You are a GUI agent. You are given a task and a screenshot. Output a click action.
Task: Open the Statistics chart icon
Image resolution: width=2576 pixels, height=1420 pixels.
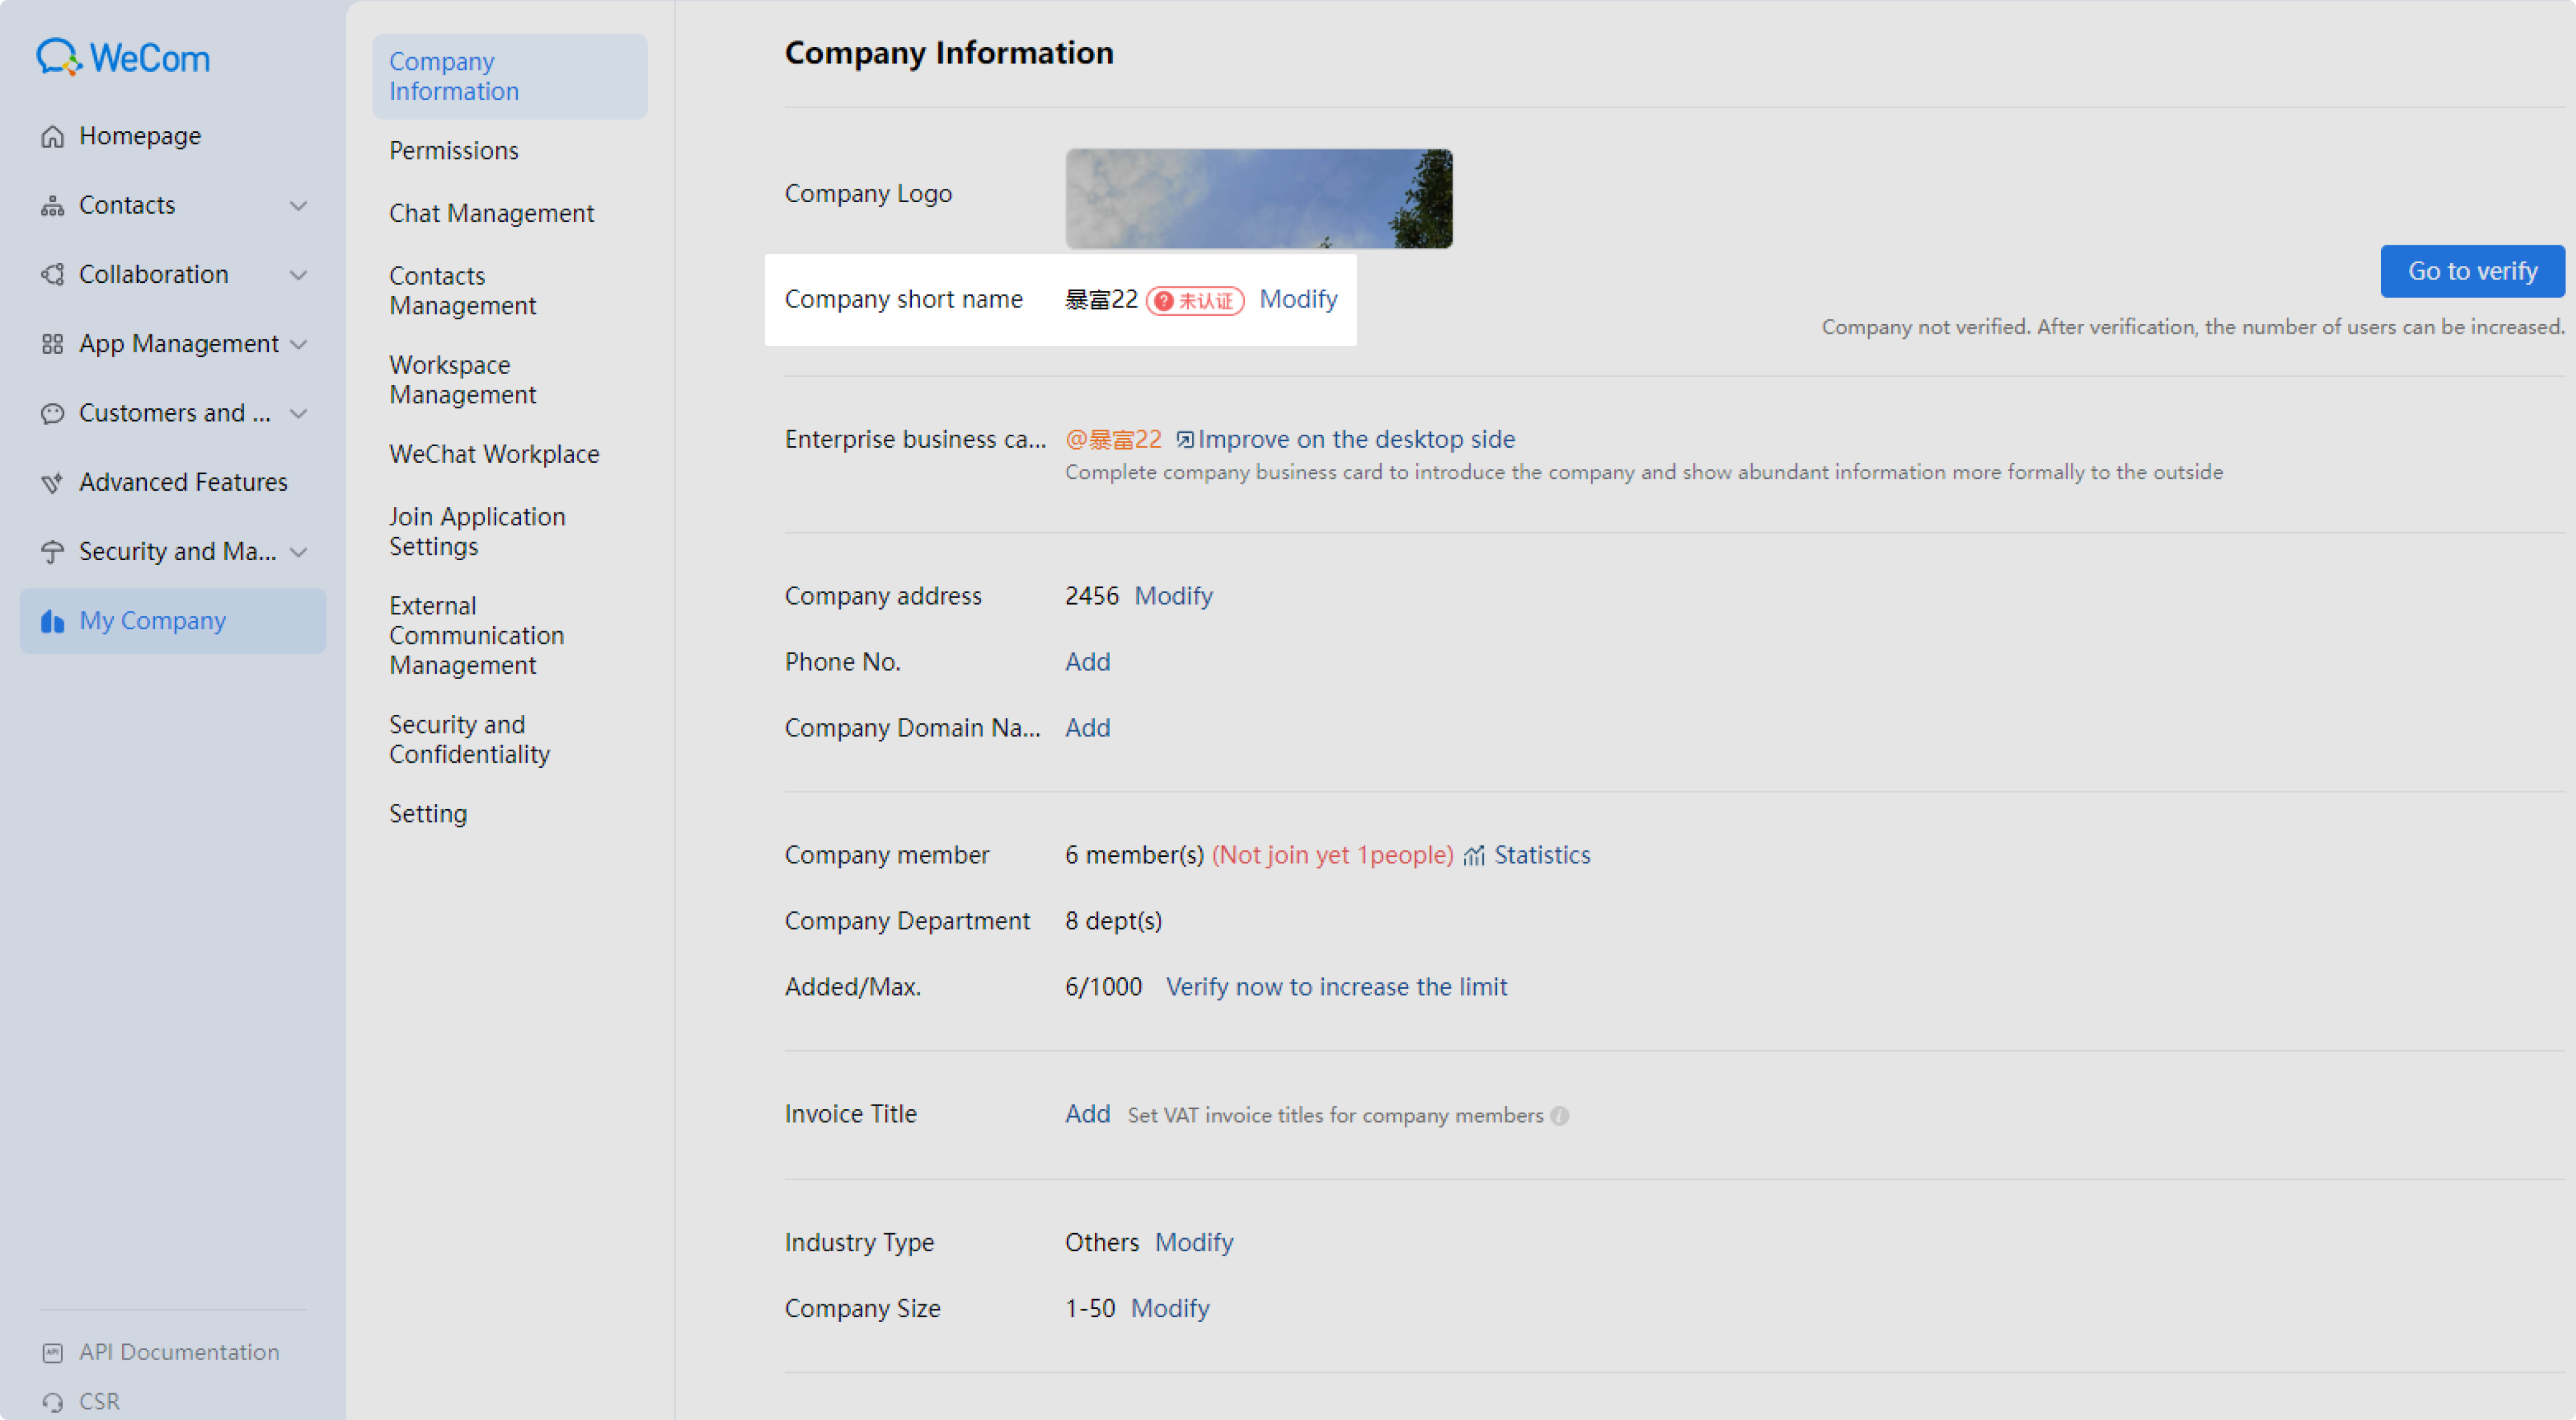pyautogui.click(x=1473, y=856)
